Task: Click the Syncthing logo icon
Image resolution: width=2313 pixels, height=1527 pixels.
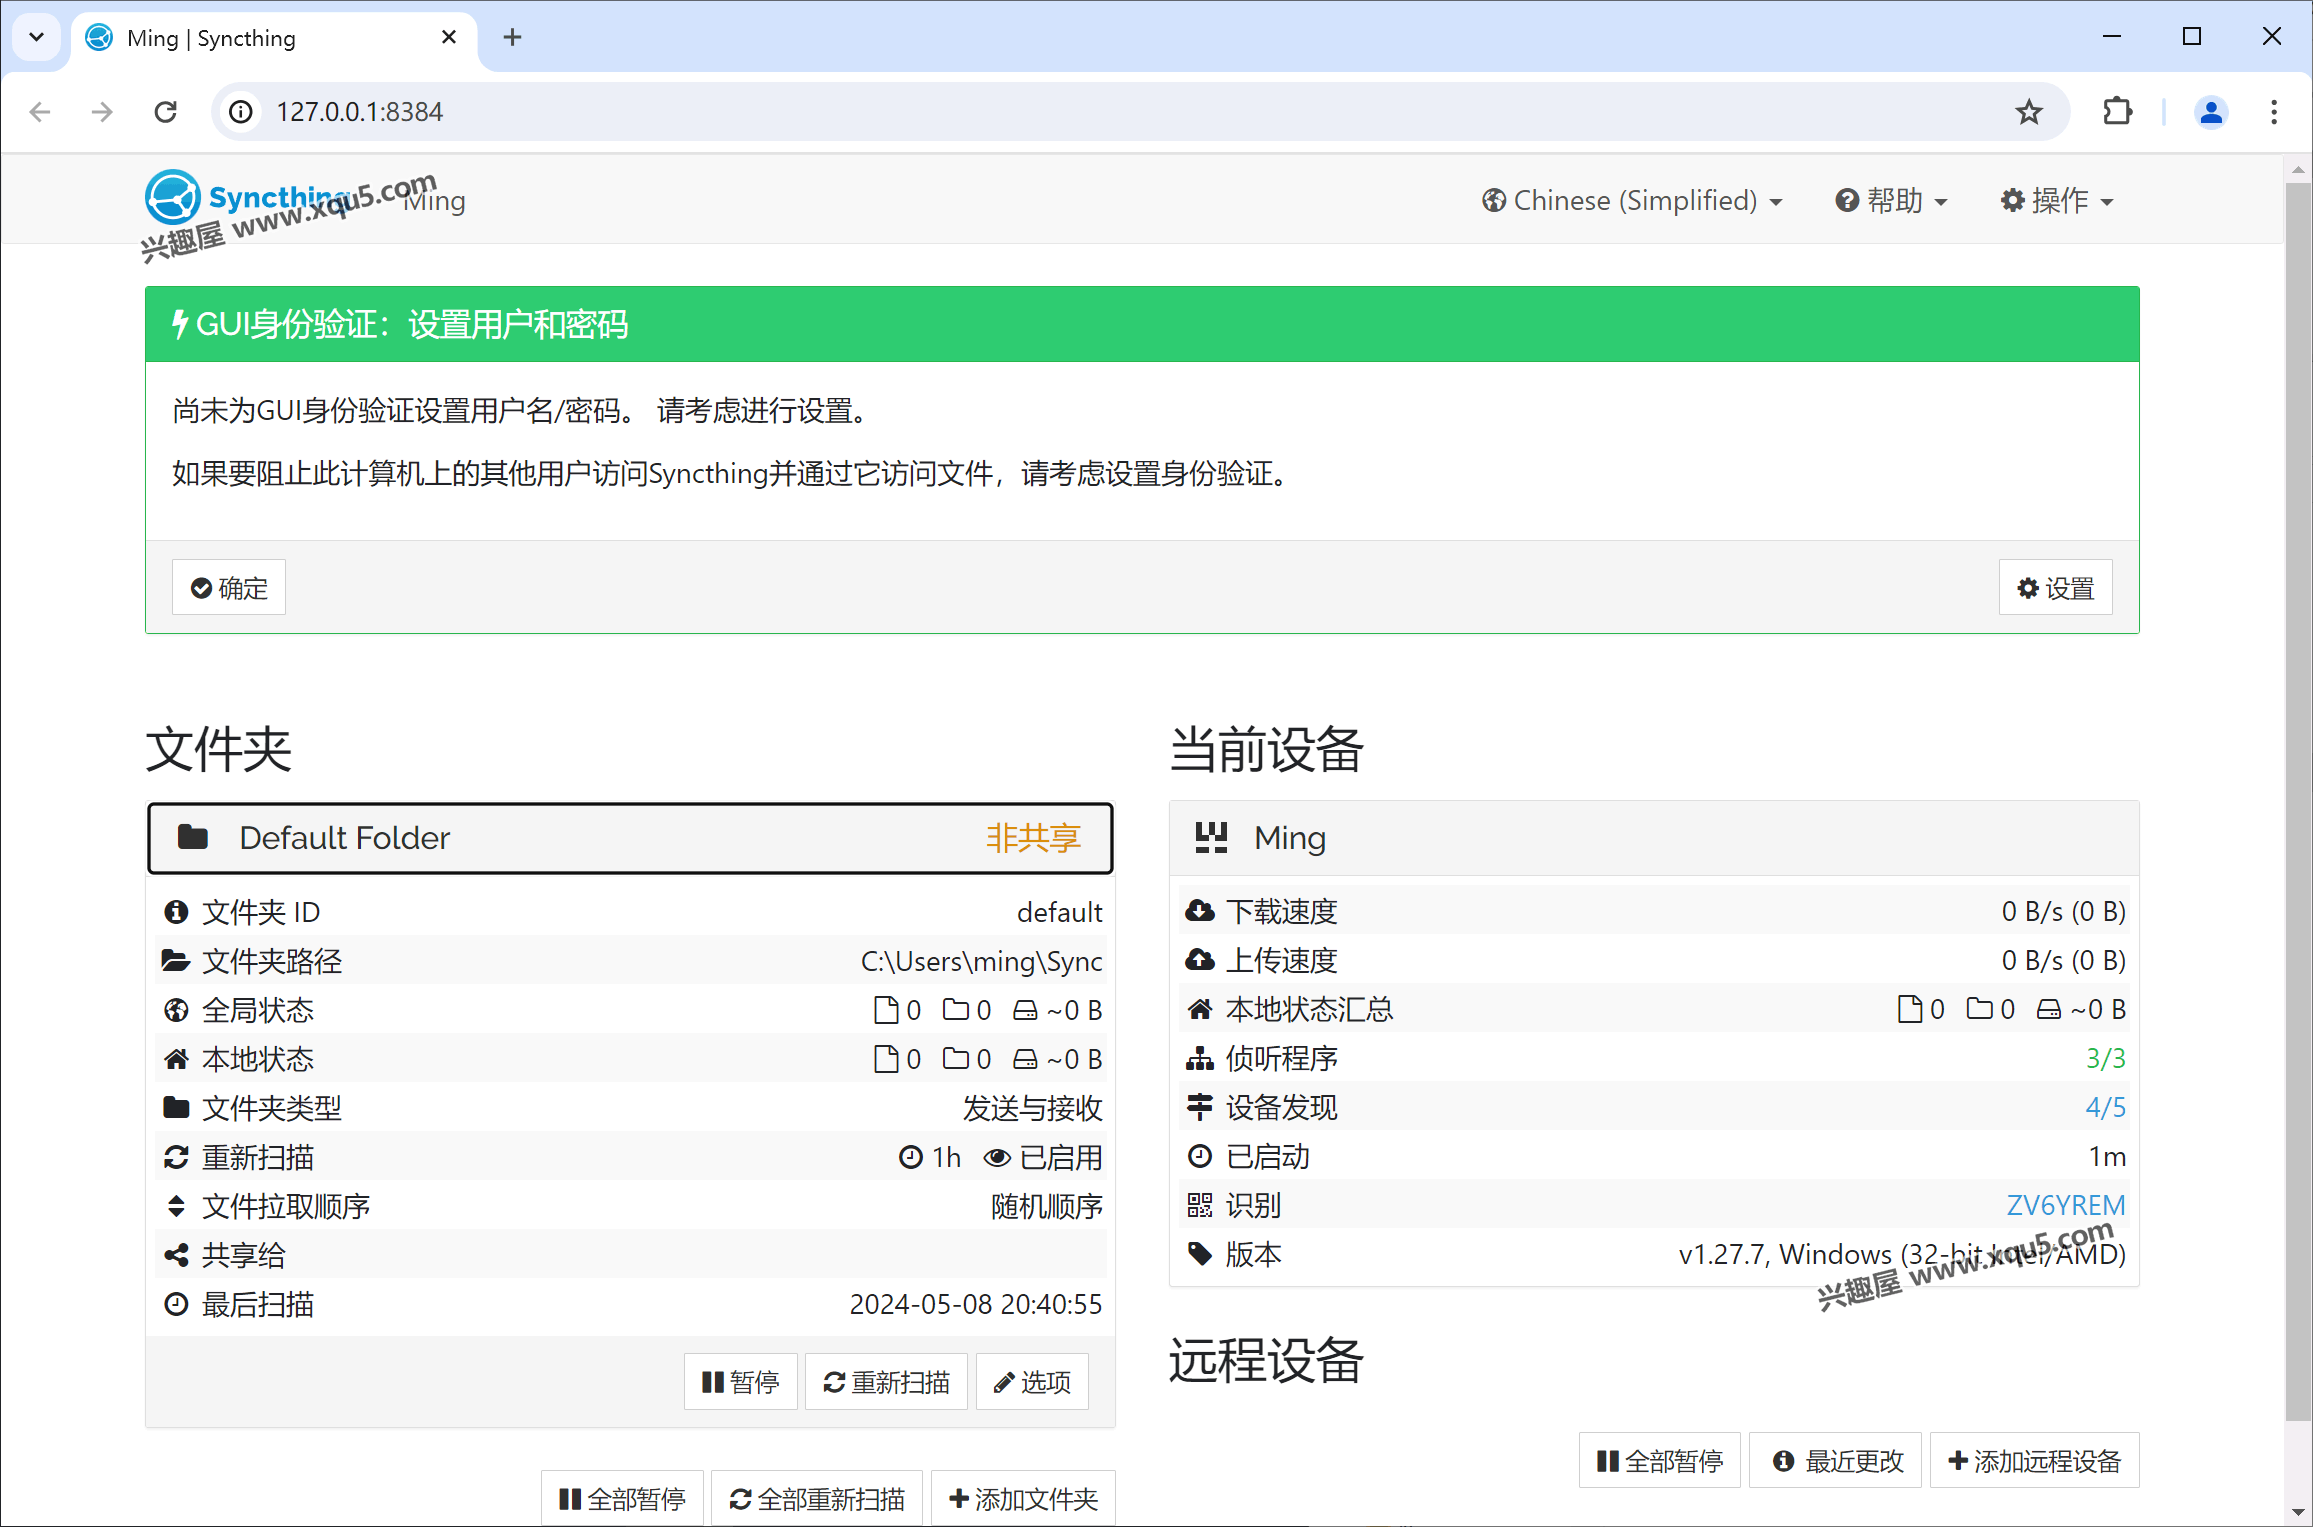Action: coord(172,196)
